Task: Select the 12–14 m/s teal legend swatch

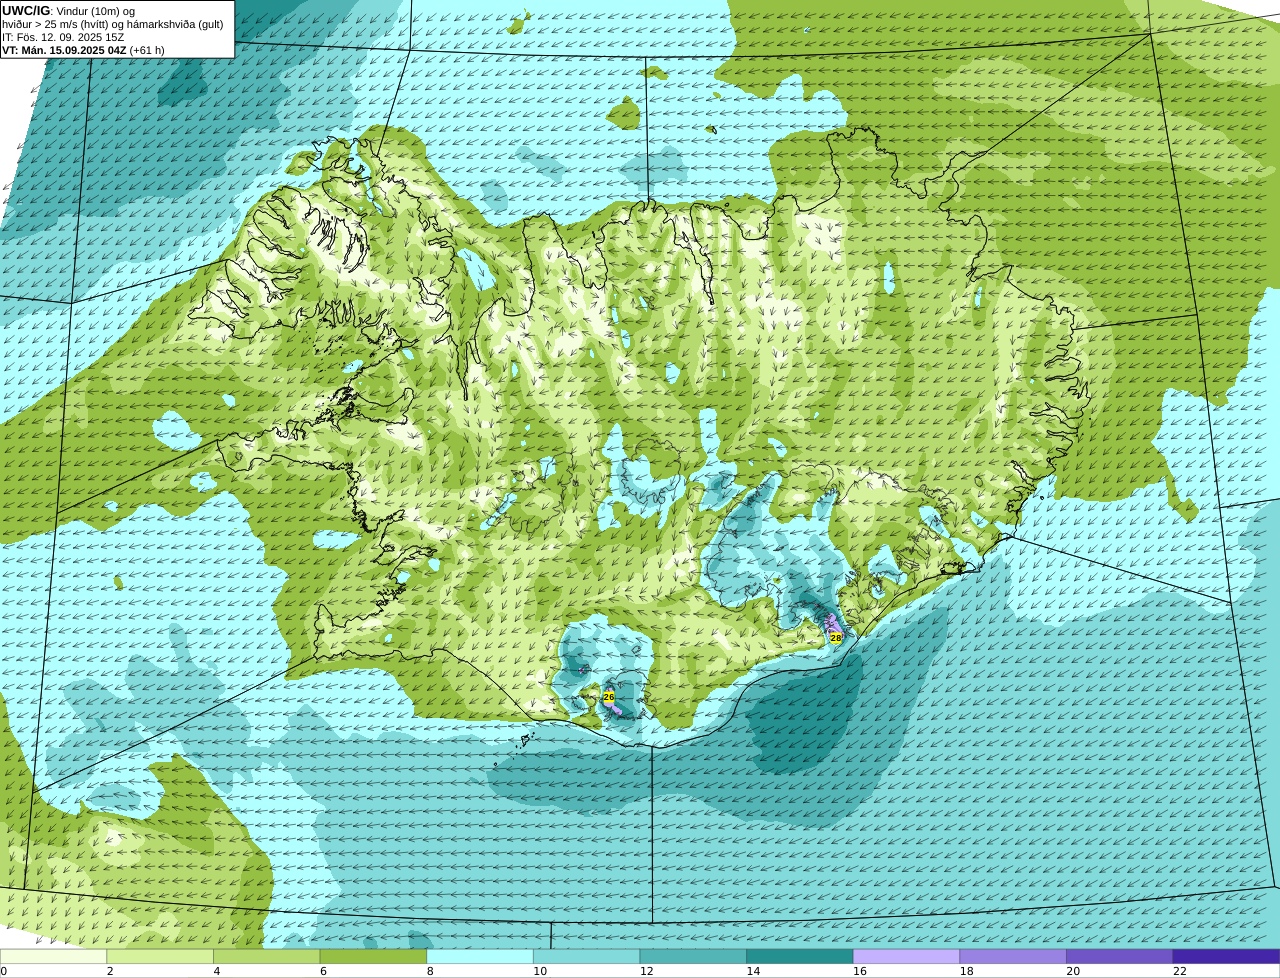Action: tap(693, 956)
